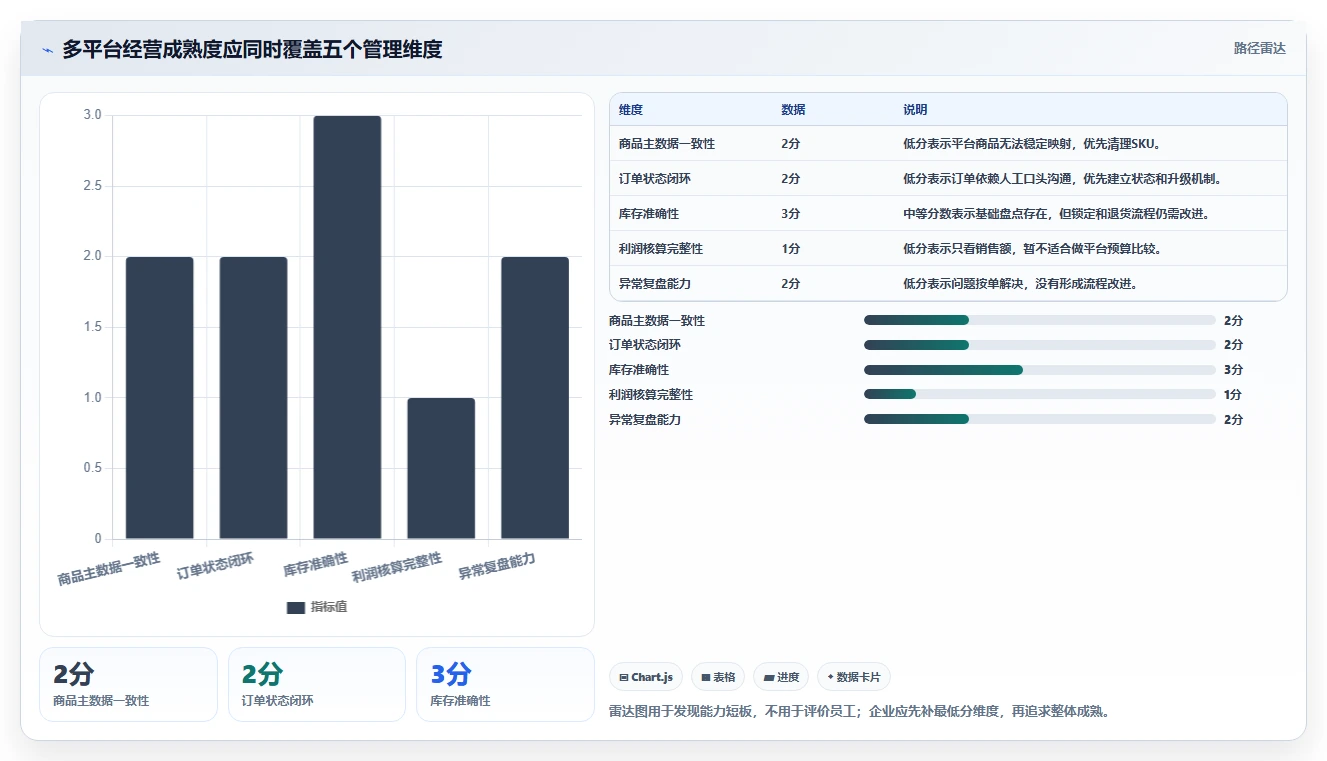Click the 商品主数据一致性 progress bar
Viewport: 1327px width, 761px height.
pos(1040,320)
